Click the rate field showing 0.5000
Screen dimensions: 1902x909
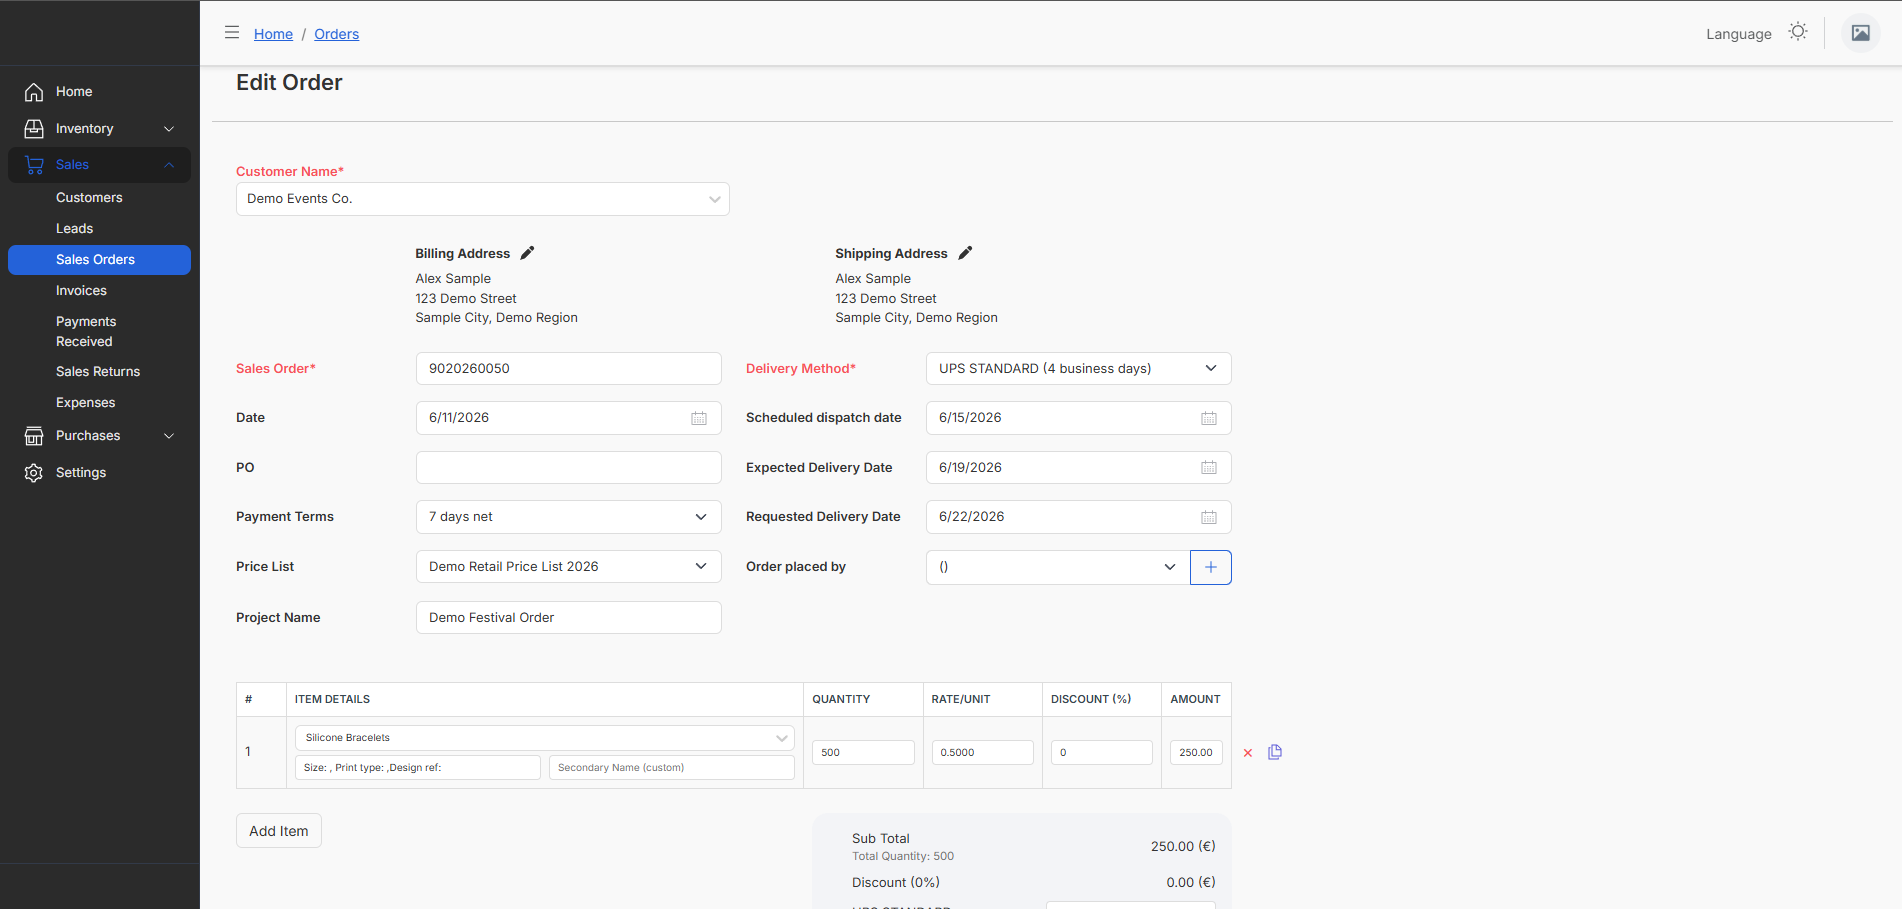pyautogui.click(x=982, y=752)
